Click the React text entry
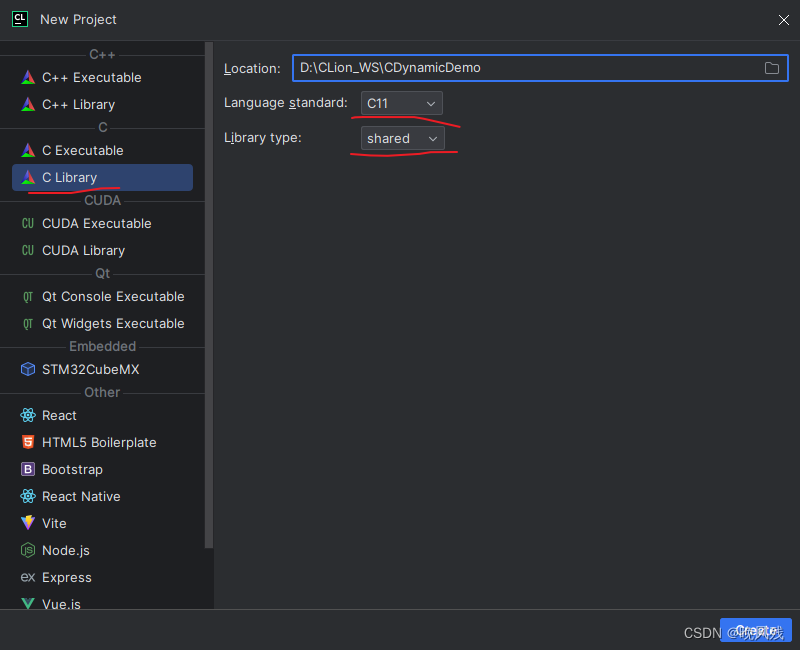 coord(59,415)
